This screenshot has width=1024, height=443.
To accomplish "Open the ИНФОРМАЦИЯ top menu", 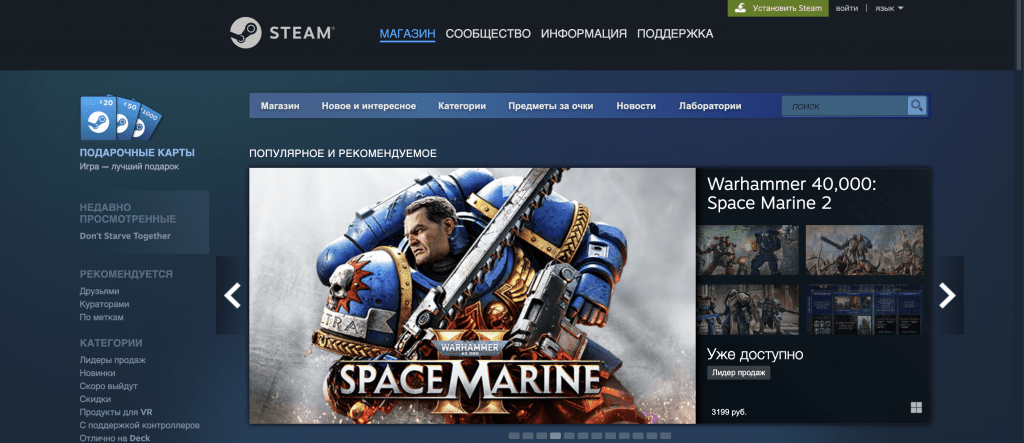I will pyautogui.click(x=584, y=33).
